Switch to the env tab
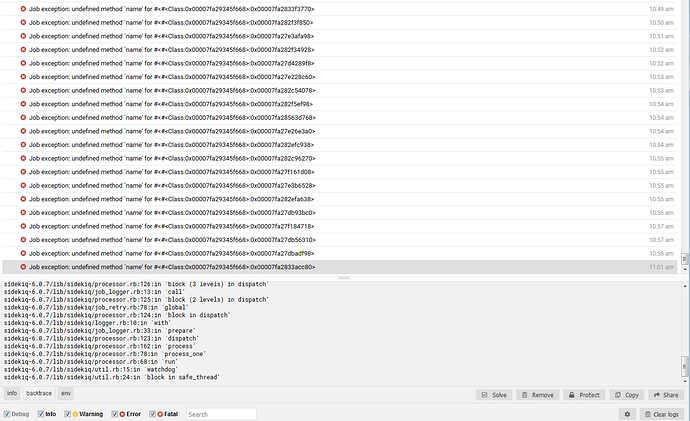The image size is (690, 421). [x=66, y=393]
